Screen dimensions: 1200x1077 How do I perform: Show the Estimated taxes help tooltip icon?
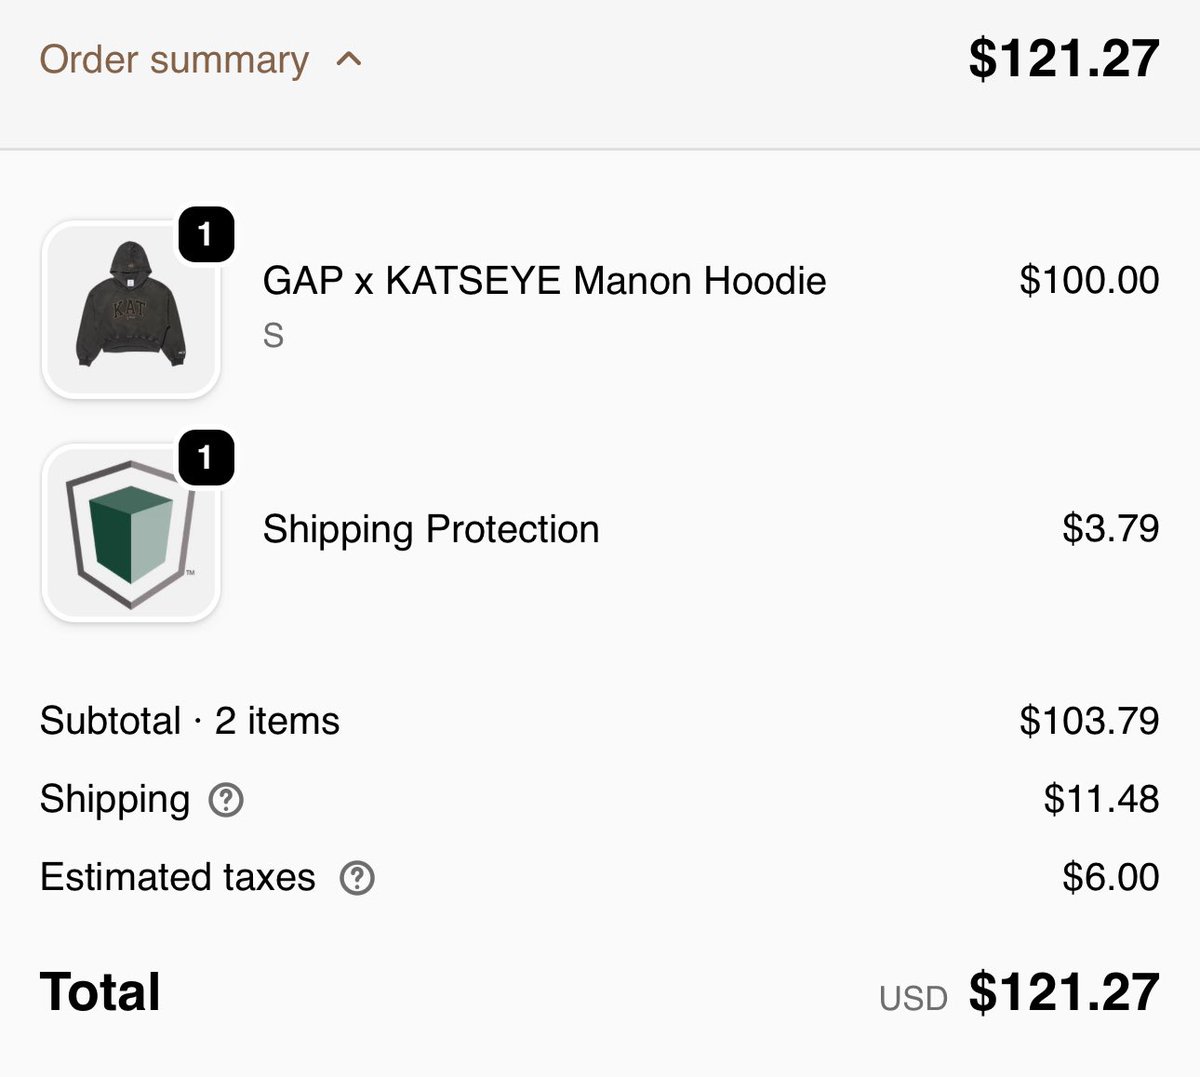(x=357, y=878)
